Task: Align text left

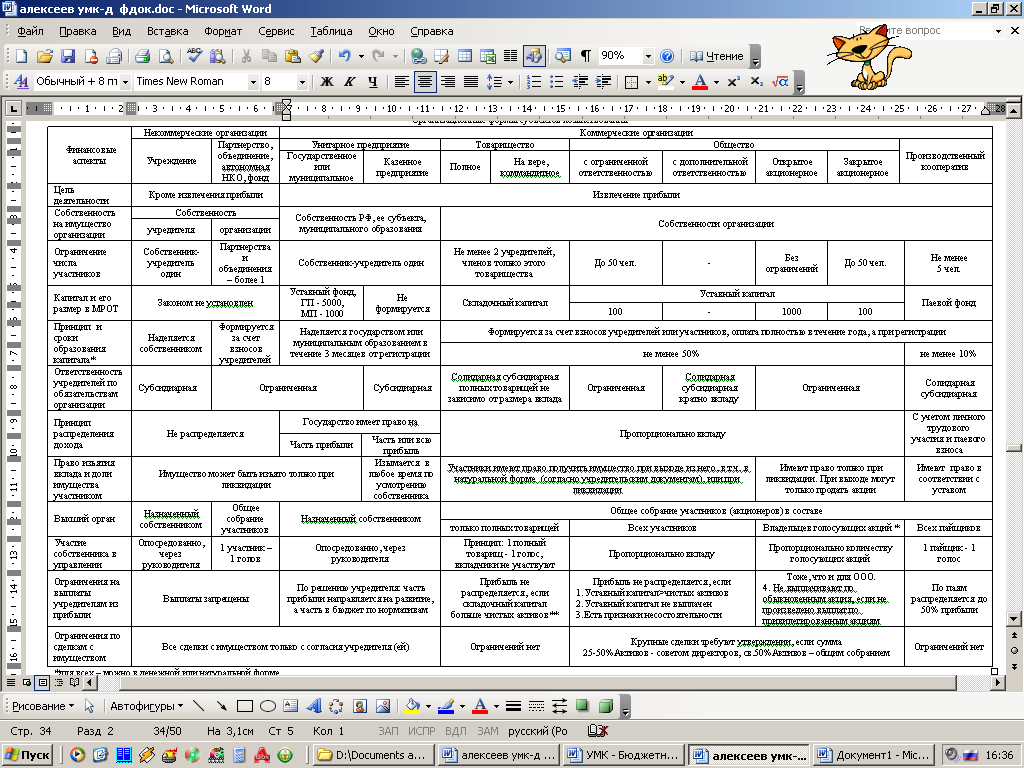Action: click(x=402, y=82)
